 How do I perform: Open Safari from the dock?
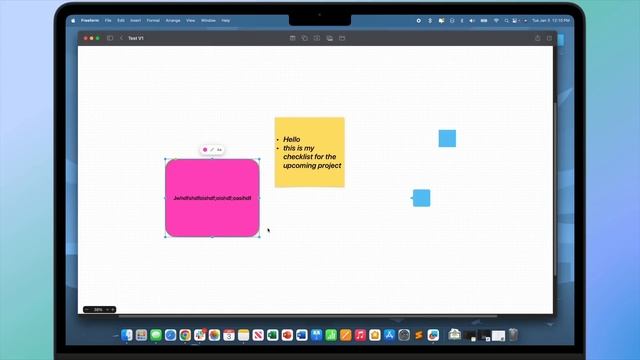pos(171,335)
